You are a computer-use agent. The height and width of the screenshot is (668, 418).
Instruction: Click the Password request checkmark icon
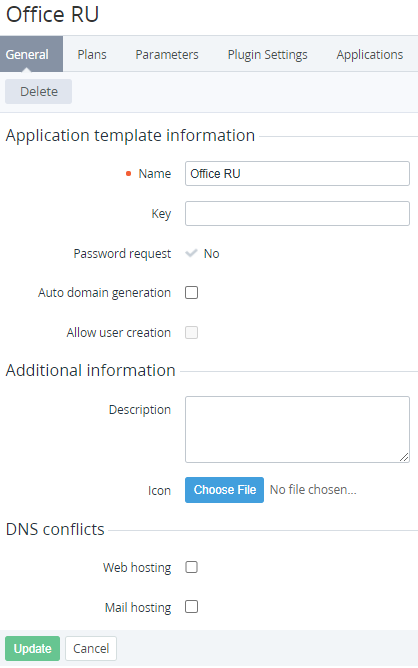pos(191,253)
